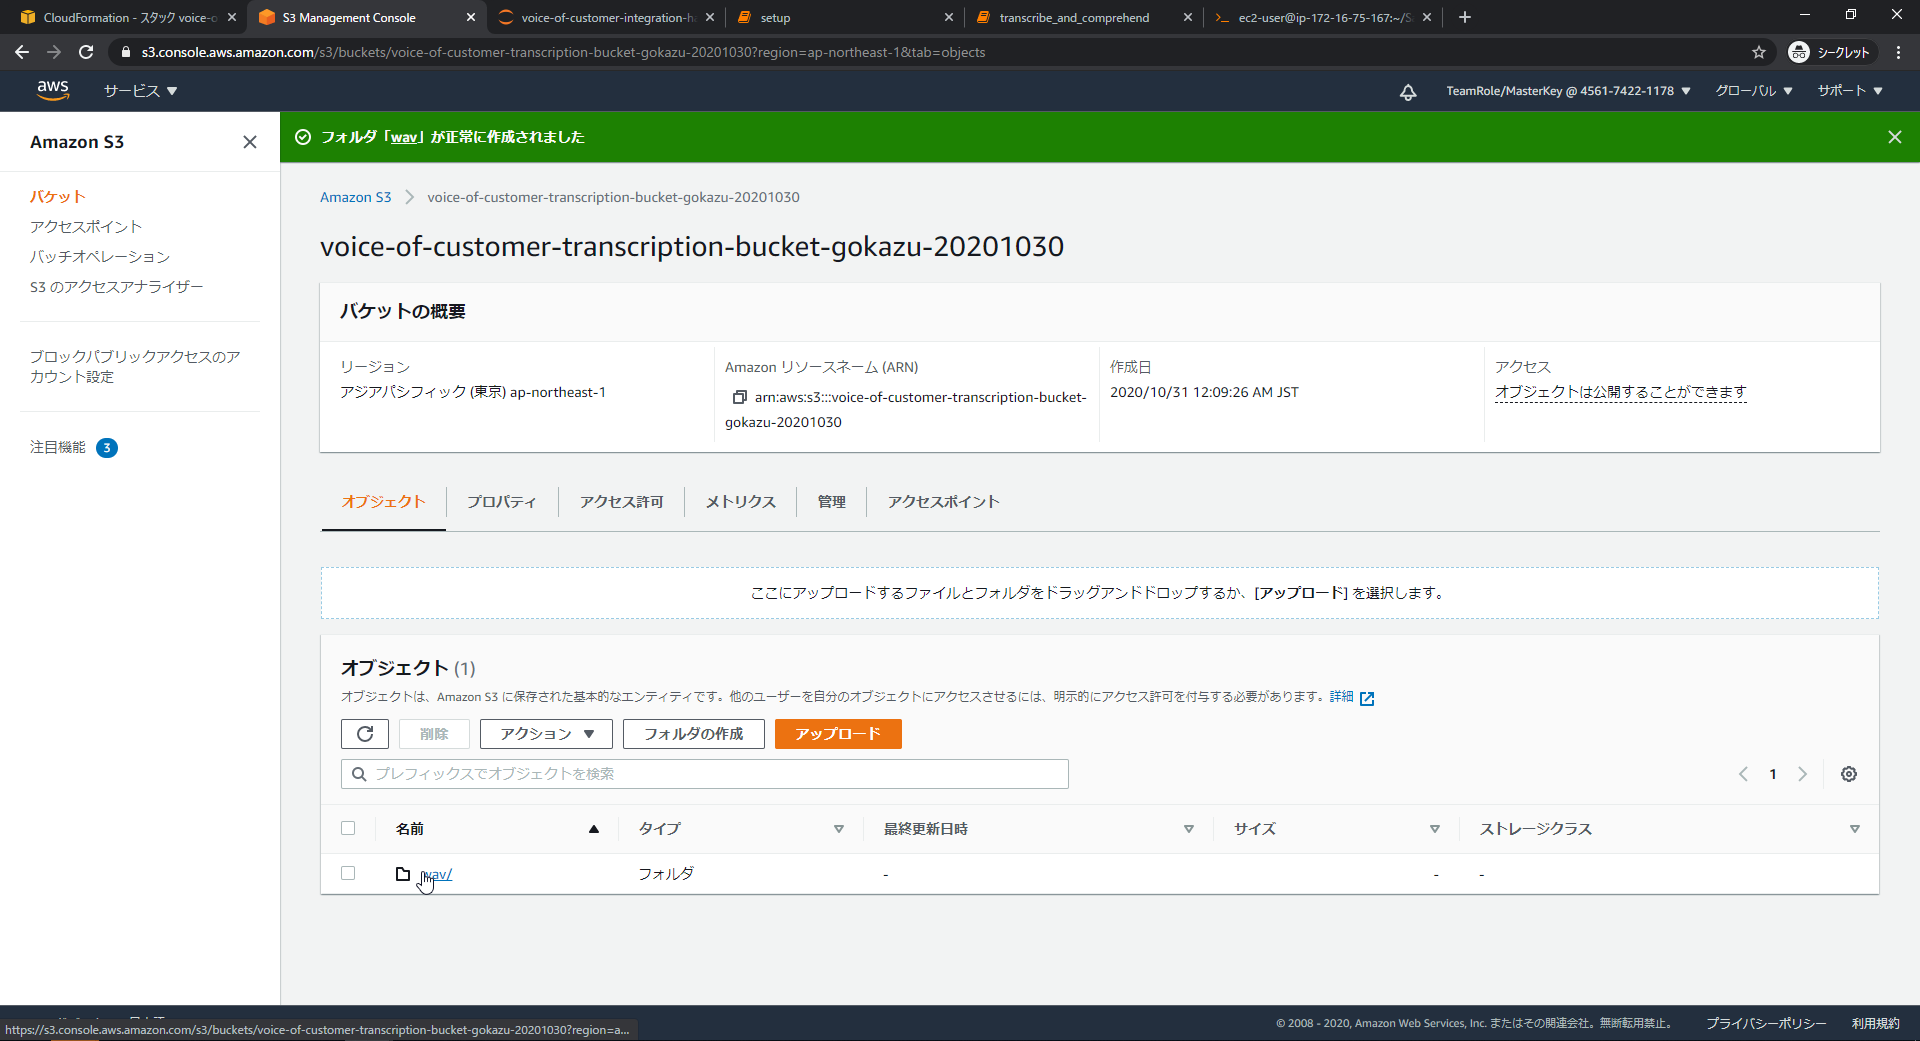The height and width of the screenshot is (1041, 1920).
Task: Click the wav link in the success banner
Action: click(x=404, y=137)
